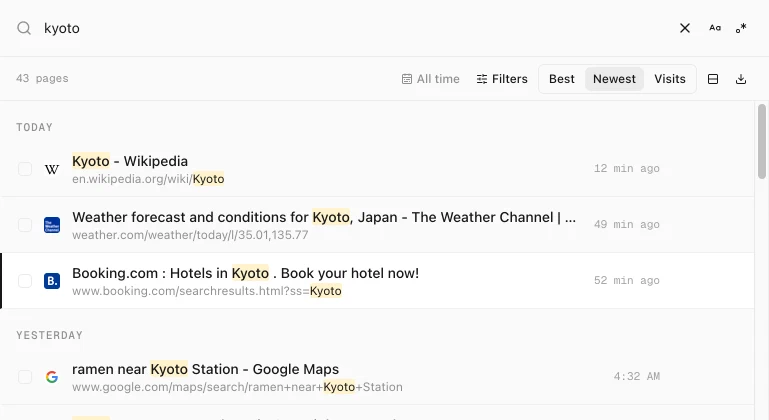Check the ramen near Kyoto Station checkbox
The width and height of the screenshot is (769, 420).
click(25, 377)
